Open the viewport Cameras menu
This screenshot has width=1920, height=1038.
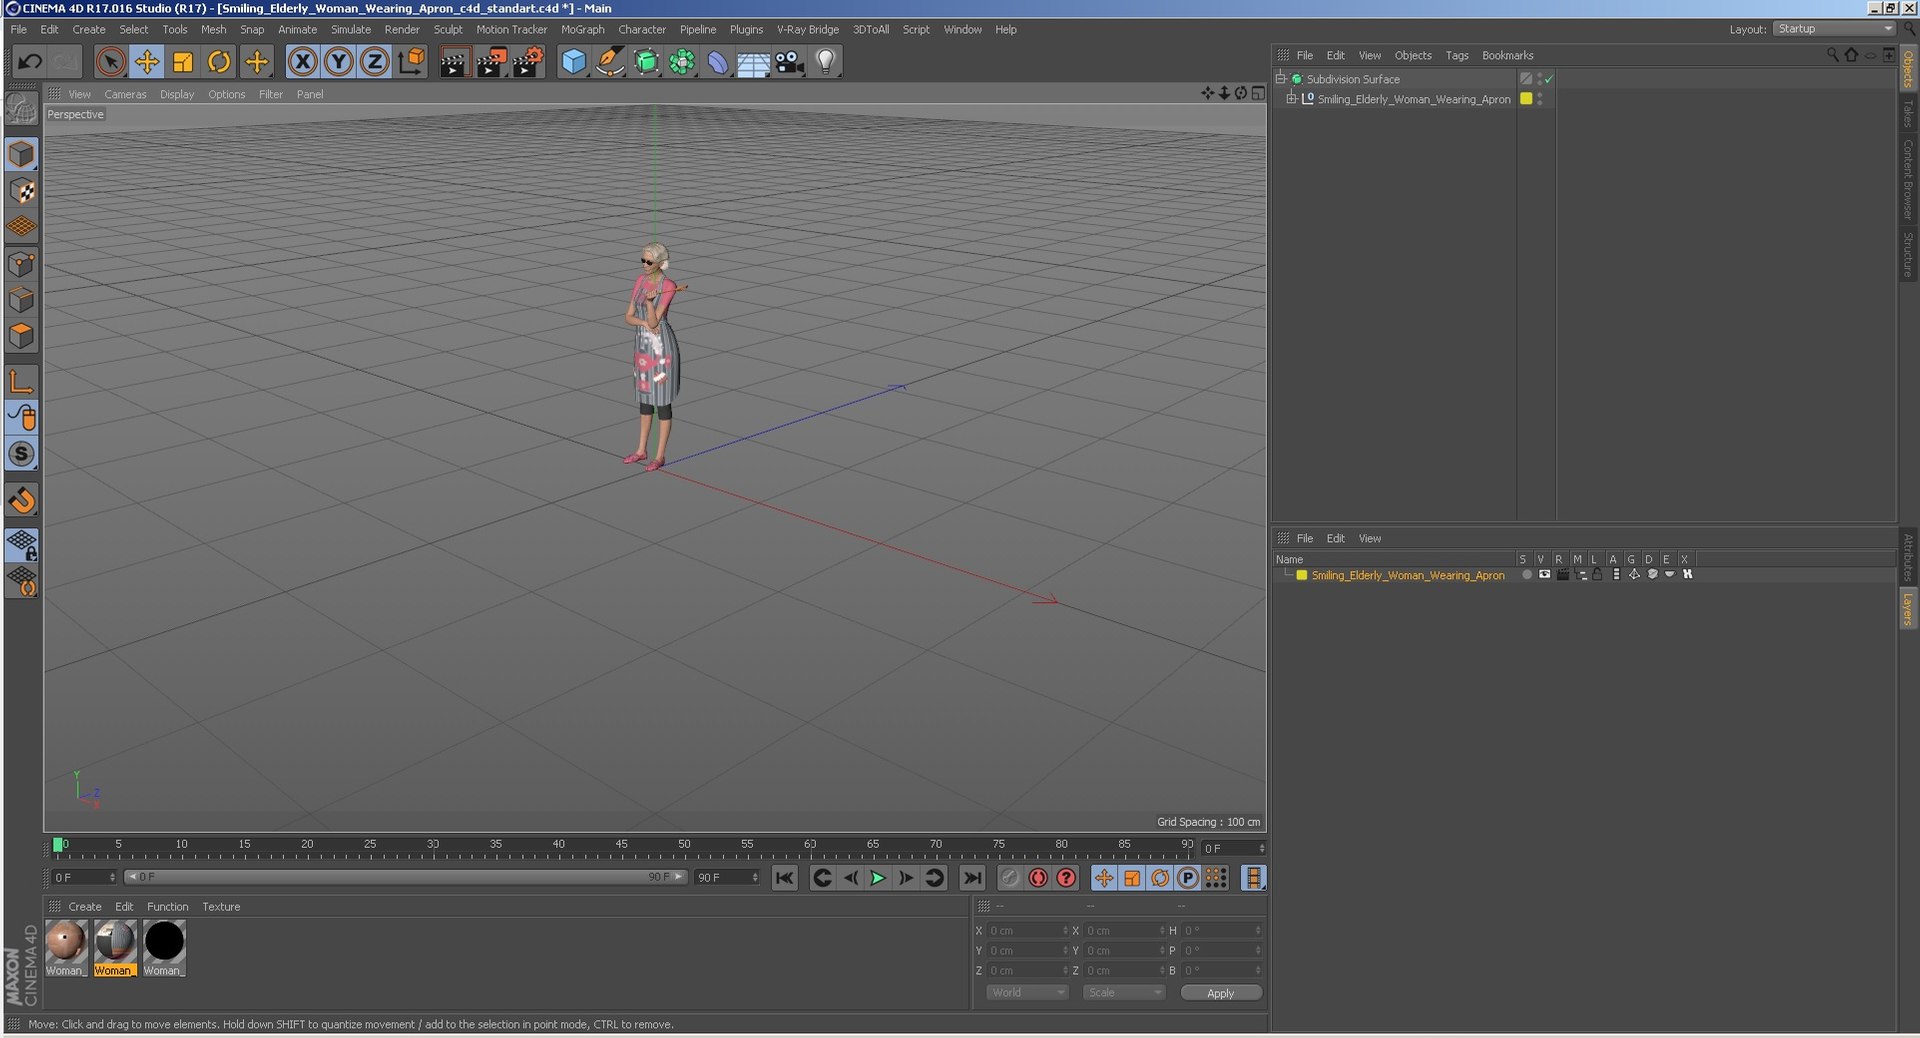[x=125, y=94]
